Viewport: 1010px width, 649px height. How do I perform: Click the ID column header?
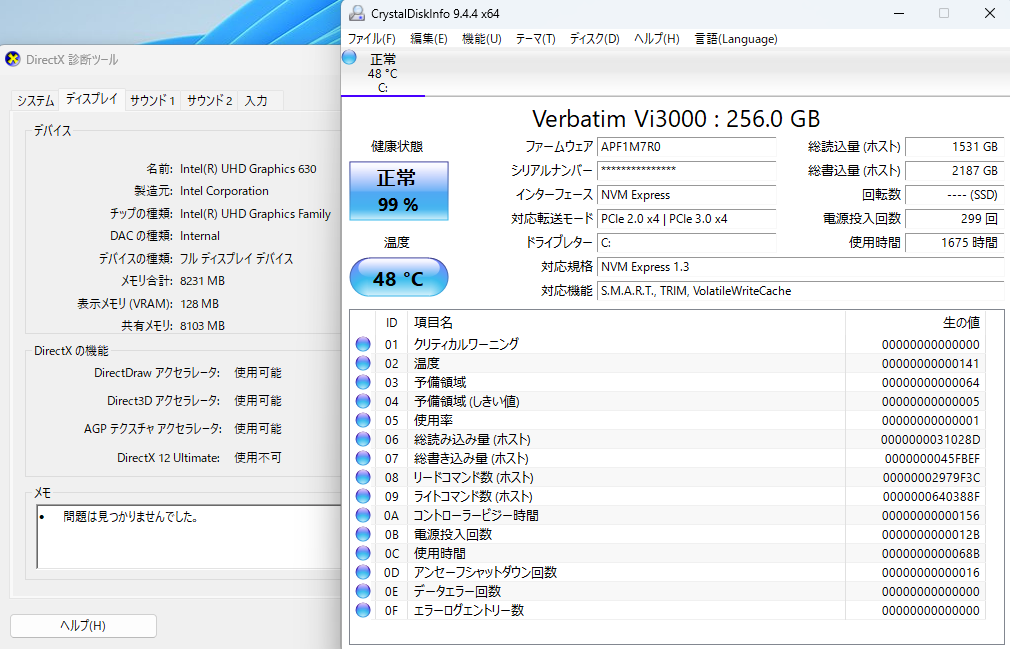pyautogui.click(x=391, y=323)
